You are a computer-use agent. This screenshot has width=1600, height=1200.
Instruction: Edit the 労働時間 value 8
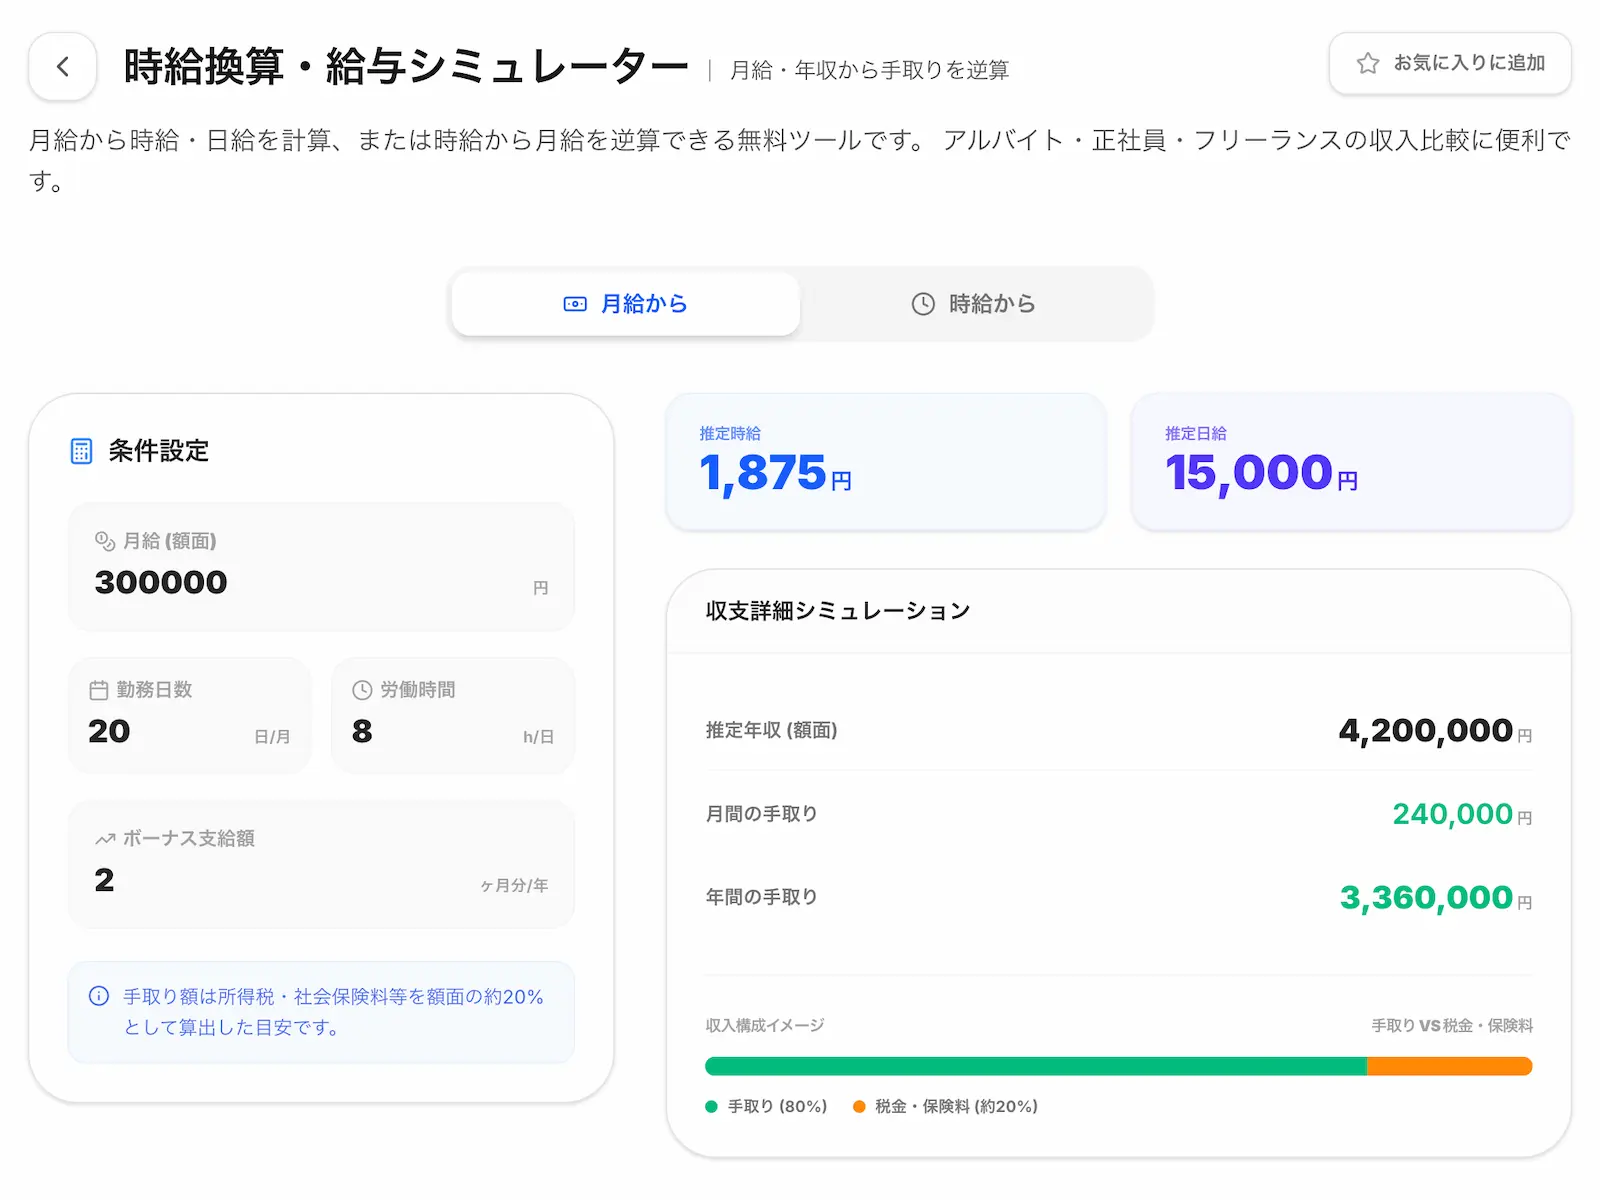pyautogui.click(x=362, y=731)
